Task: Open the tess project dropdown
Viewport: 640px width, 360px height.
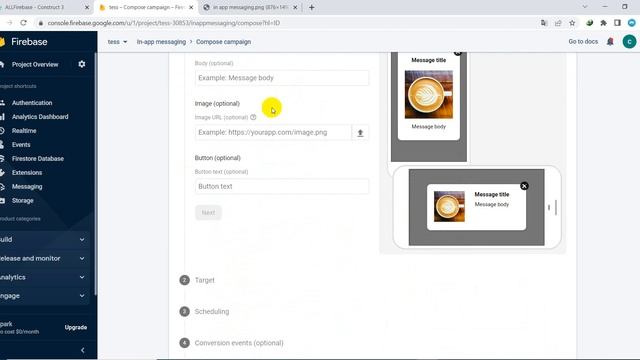Action: coord(117,42)
